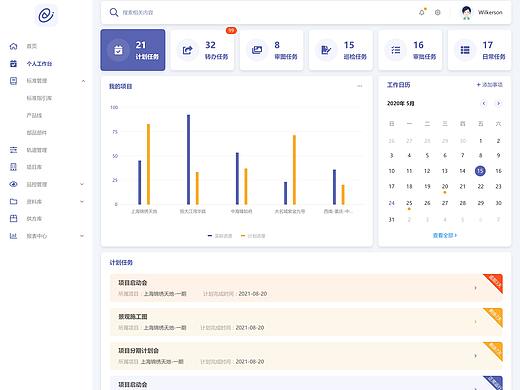
Task: Click the edit-document icon on the 15 card
Action: pyautogui.click(x=326, y=50)
